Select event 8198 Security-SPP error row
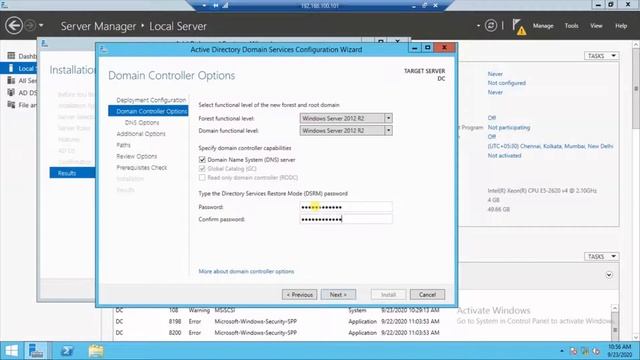 click(278, 322)
